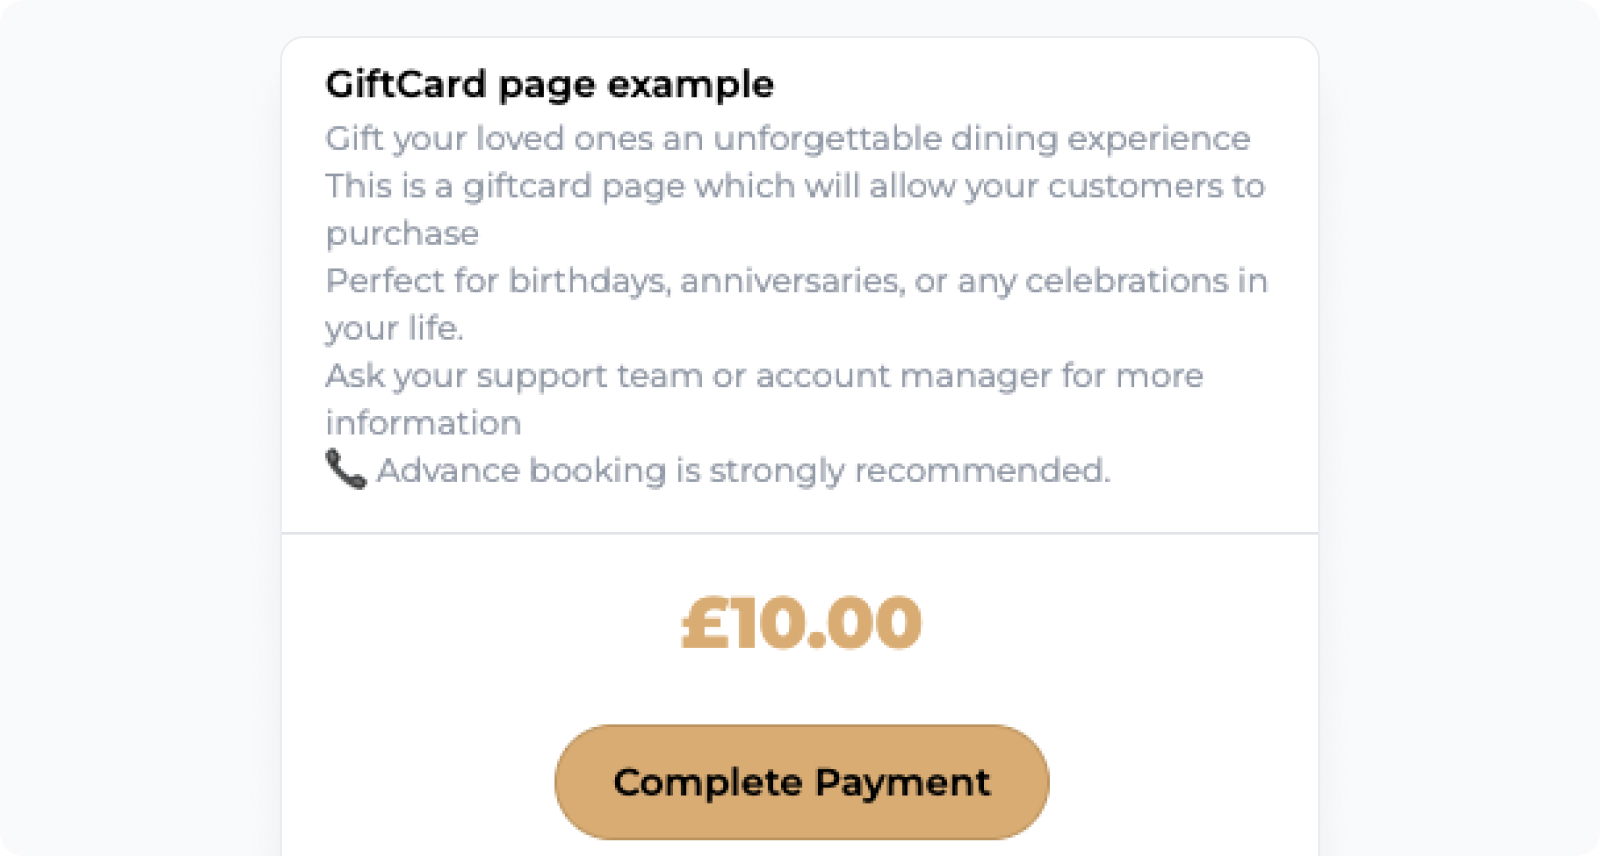Image resolution: width=1600 pixels, height=856 pixels.
Task: Click the text about birthdays and anniversaries
Action: tap(797, 304)
